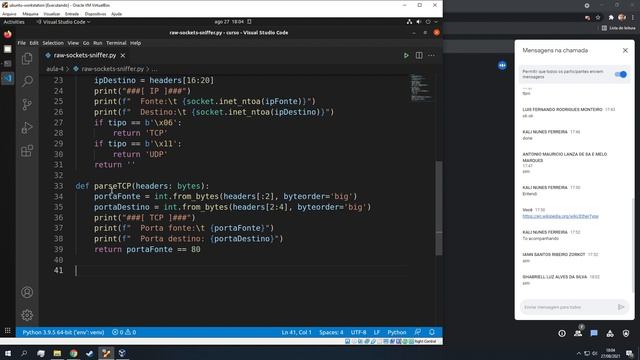Open the Explorer view in VS Code

pyautogui.click(x=27, y=59)
